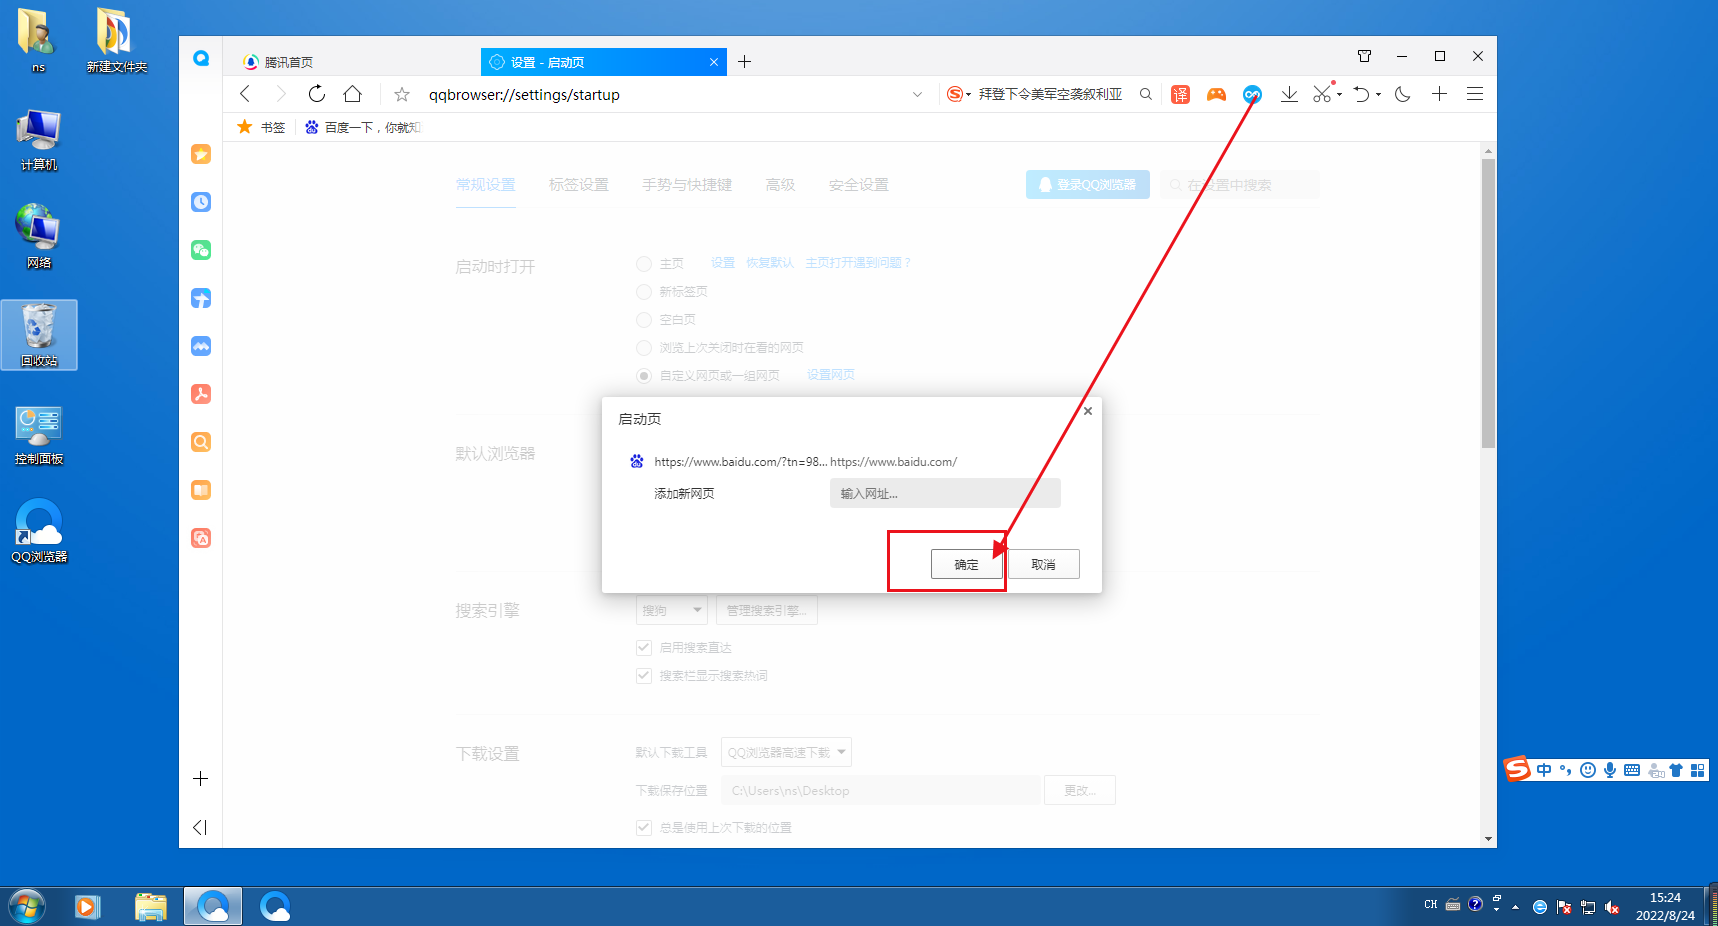This screenshot has height=926, width=1718.
Task: Open the Windows Start button
Action: [27, 907]
